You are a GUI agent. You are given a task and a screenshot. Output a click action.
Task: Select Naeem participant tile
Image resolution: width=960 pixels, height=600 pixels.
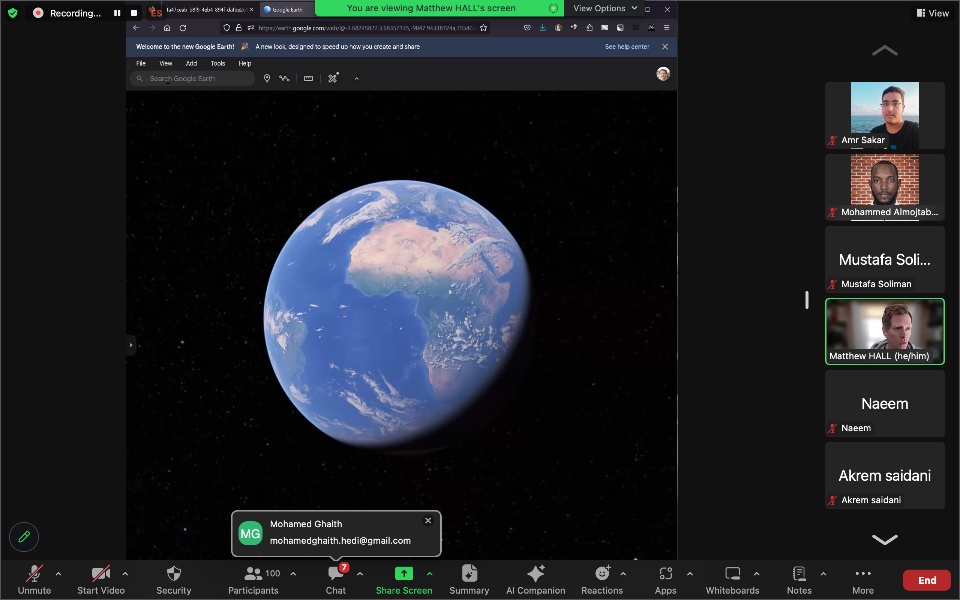tap(885, 403)
